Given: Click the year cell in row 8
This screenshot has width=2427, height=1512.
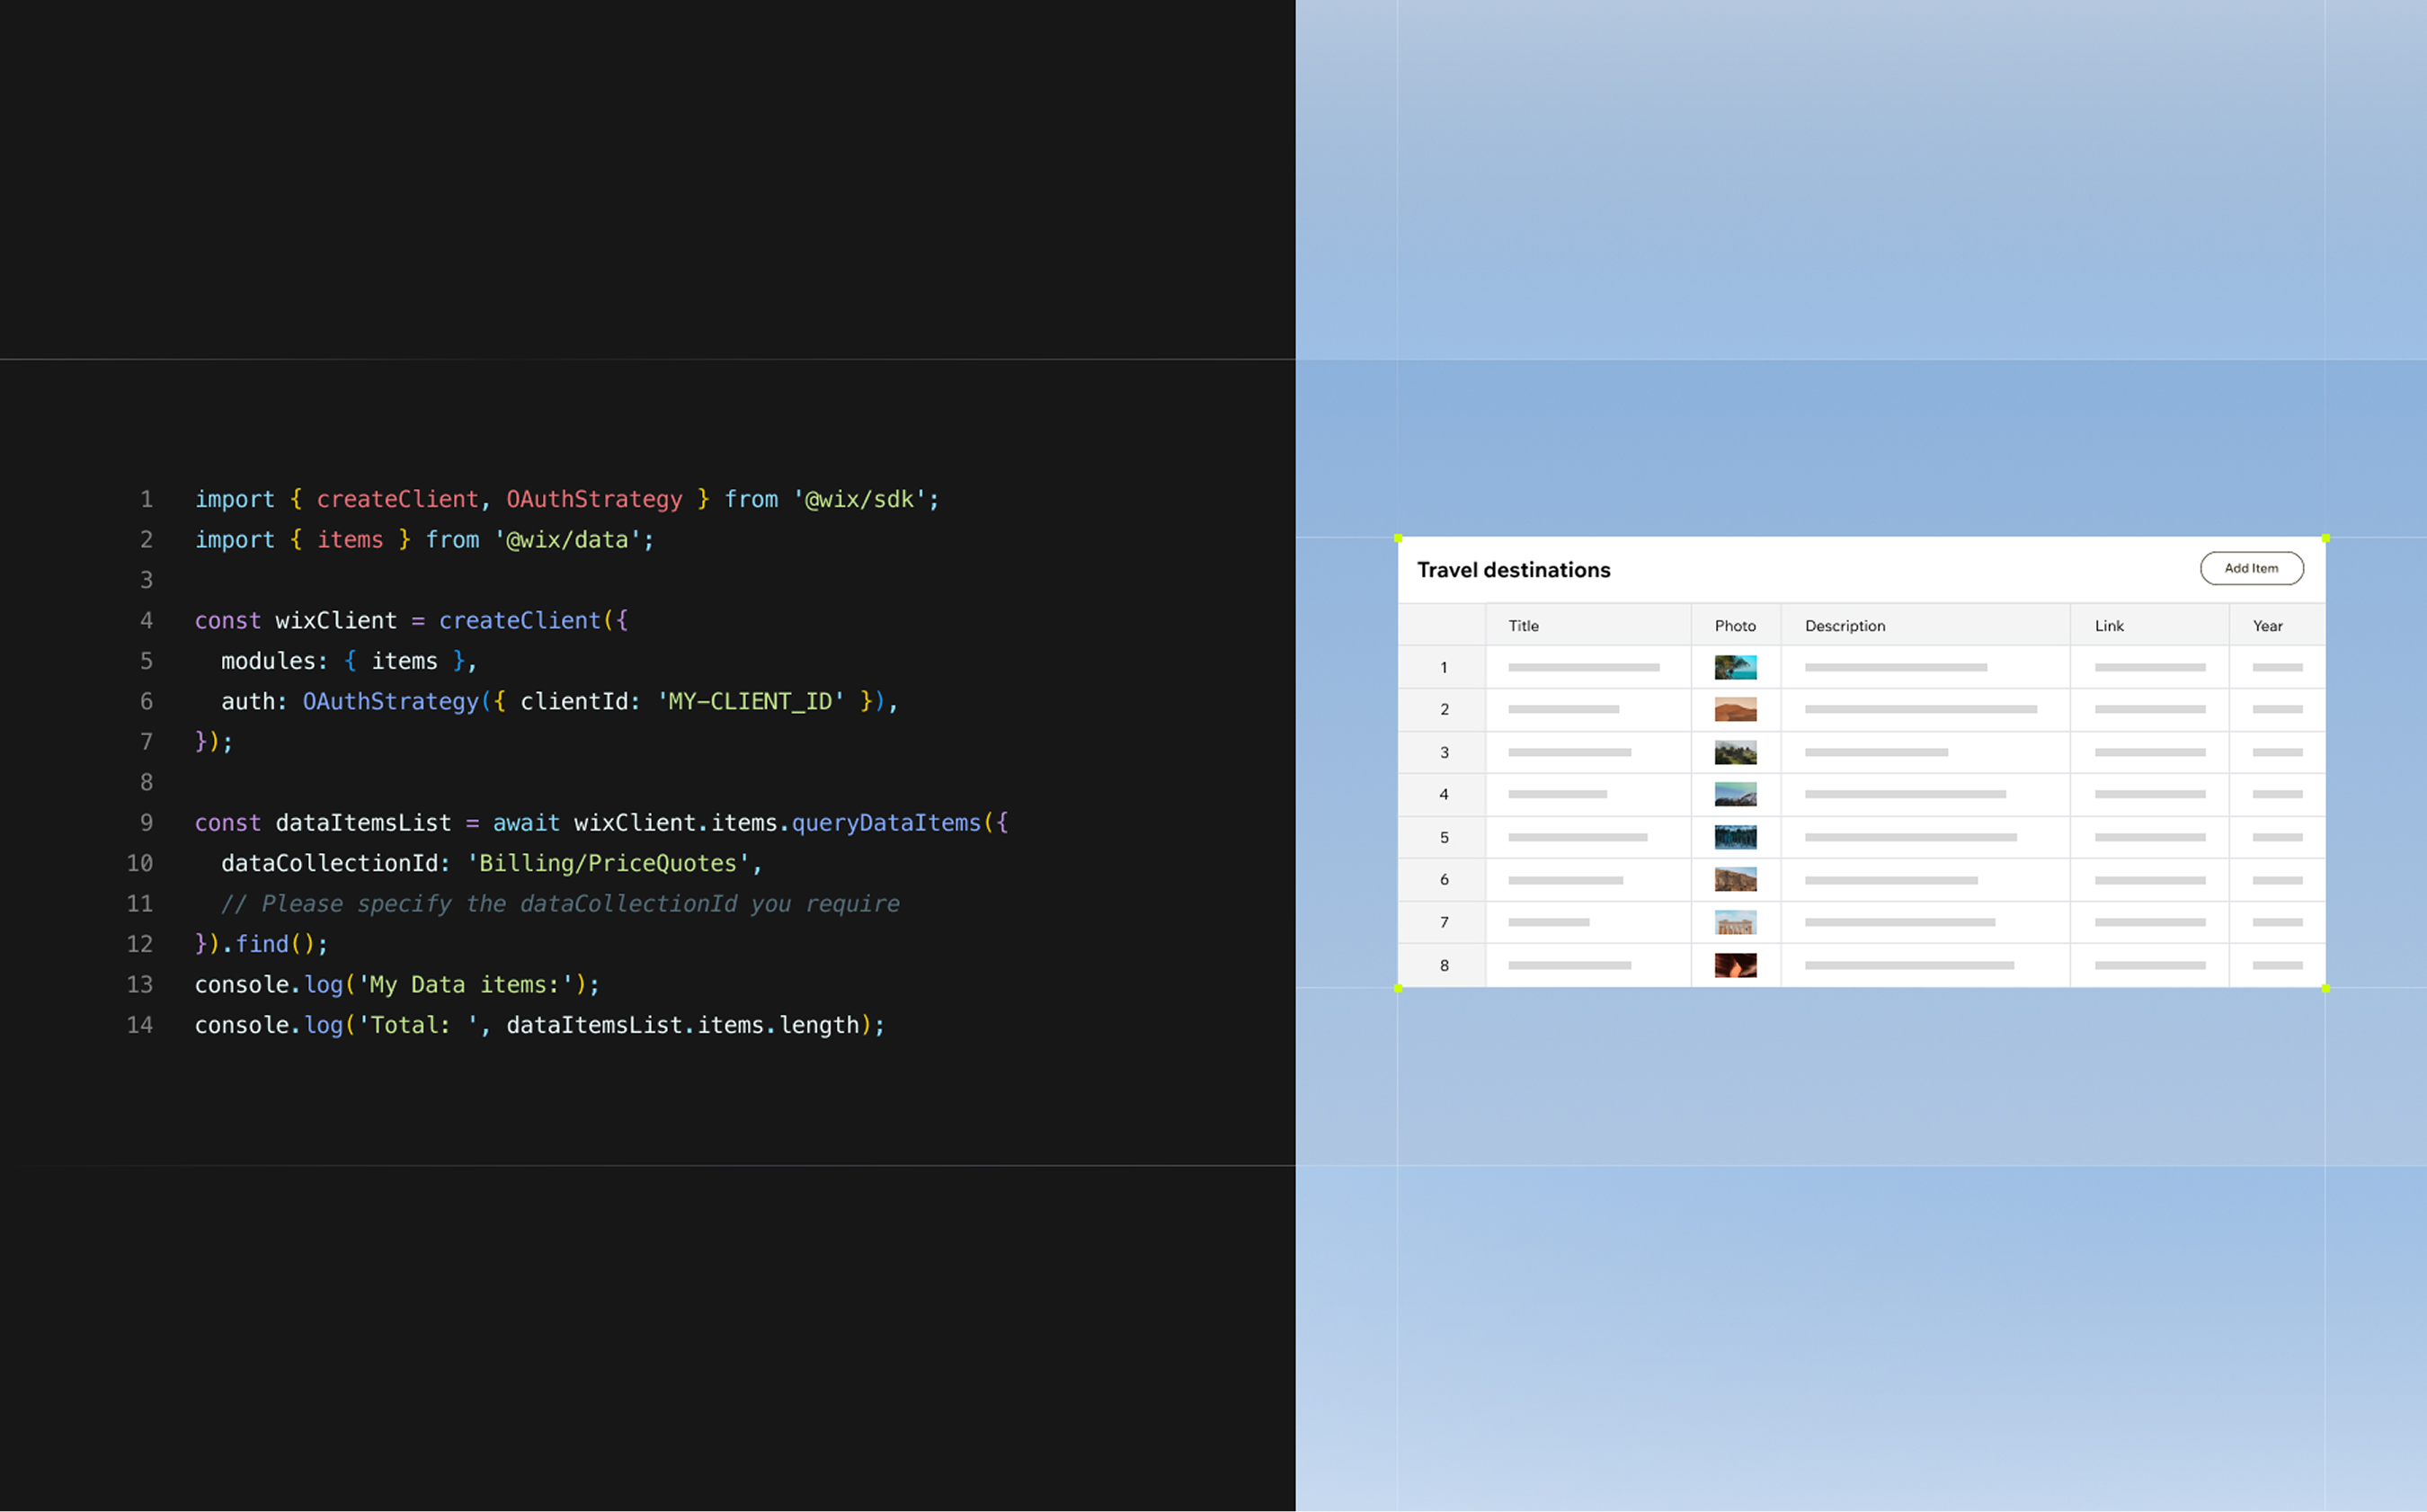Looking at the screenshot, I should pos(2277,965).
